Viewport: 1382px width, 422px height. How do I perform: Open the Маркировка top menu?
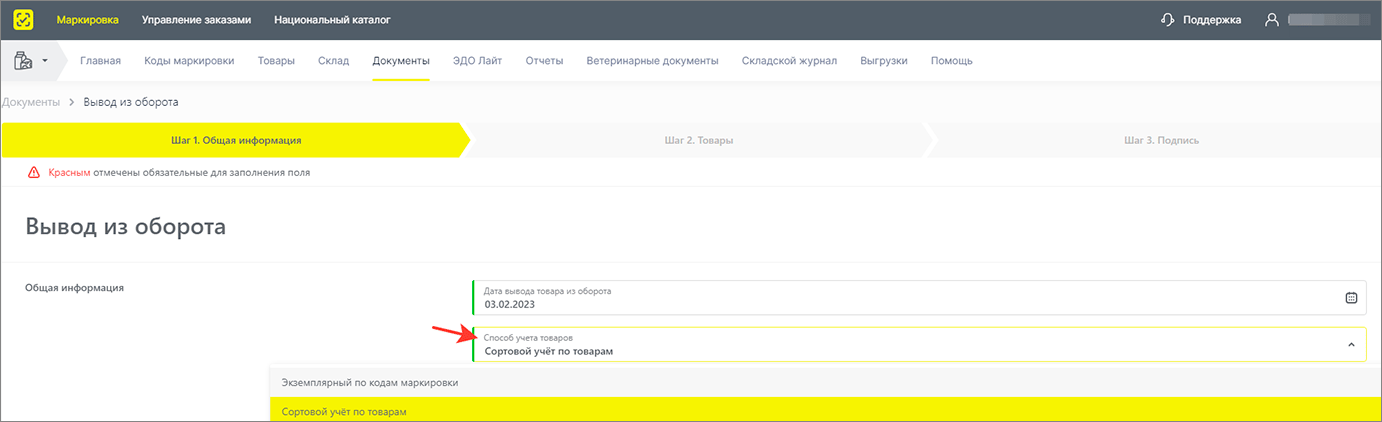[x=87, y=19]
